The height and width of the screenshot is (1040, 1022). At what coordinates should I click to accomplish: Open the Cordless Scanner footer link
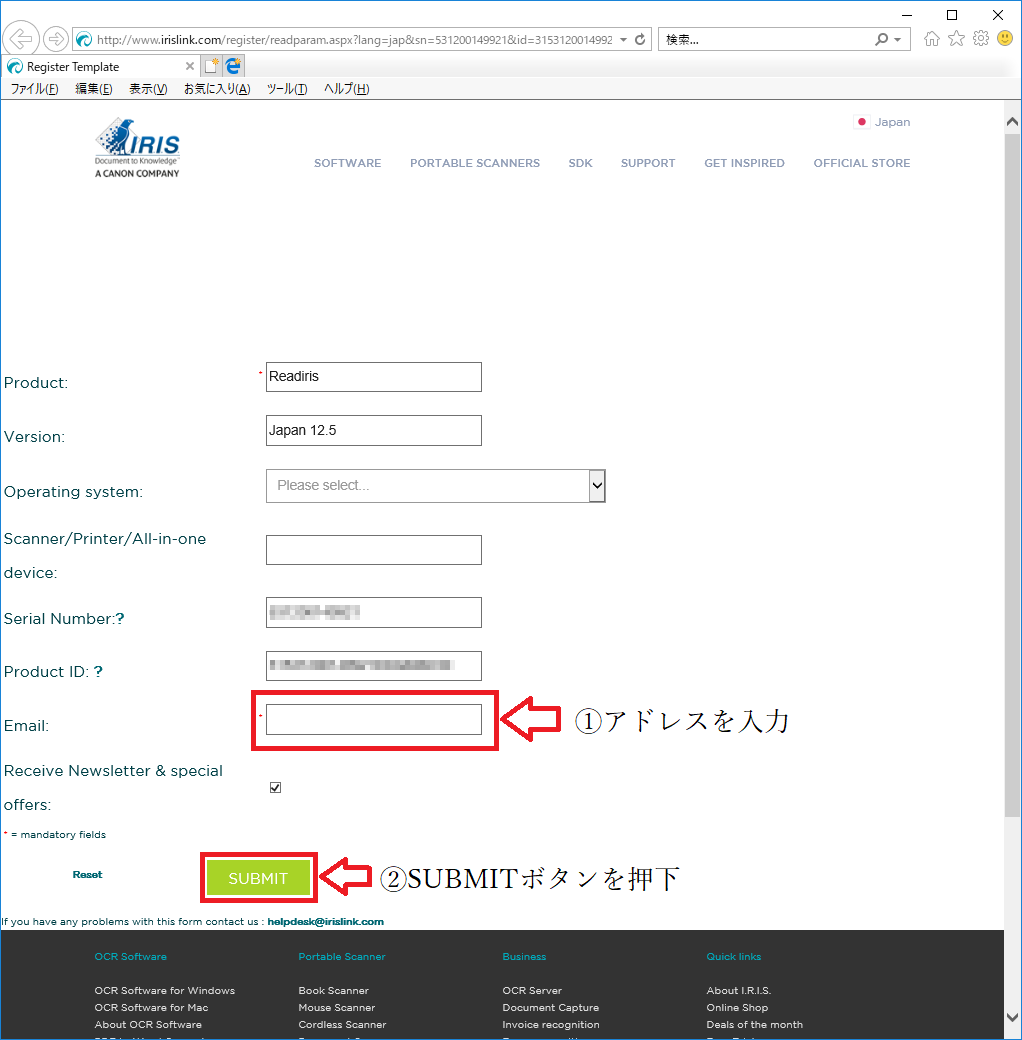342,1025
